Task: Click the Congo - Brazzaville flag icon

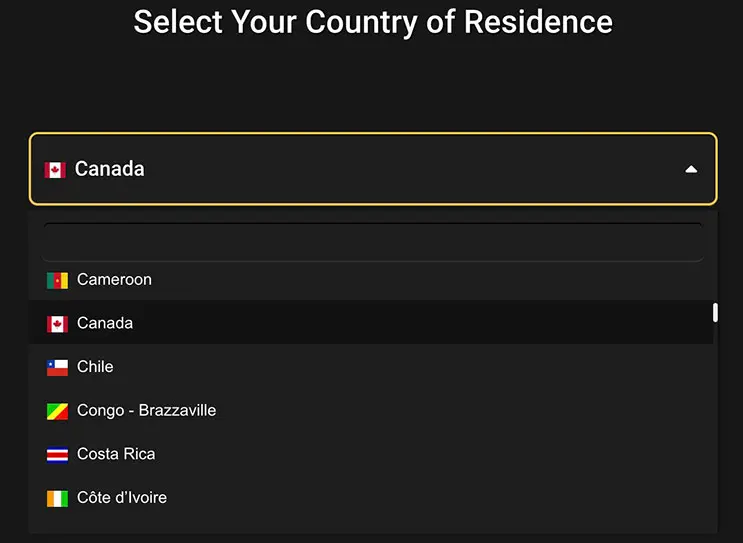Action: point(57,411)
